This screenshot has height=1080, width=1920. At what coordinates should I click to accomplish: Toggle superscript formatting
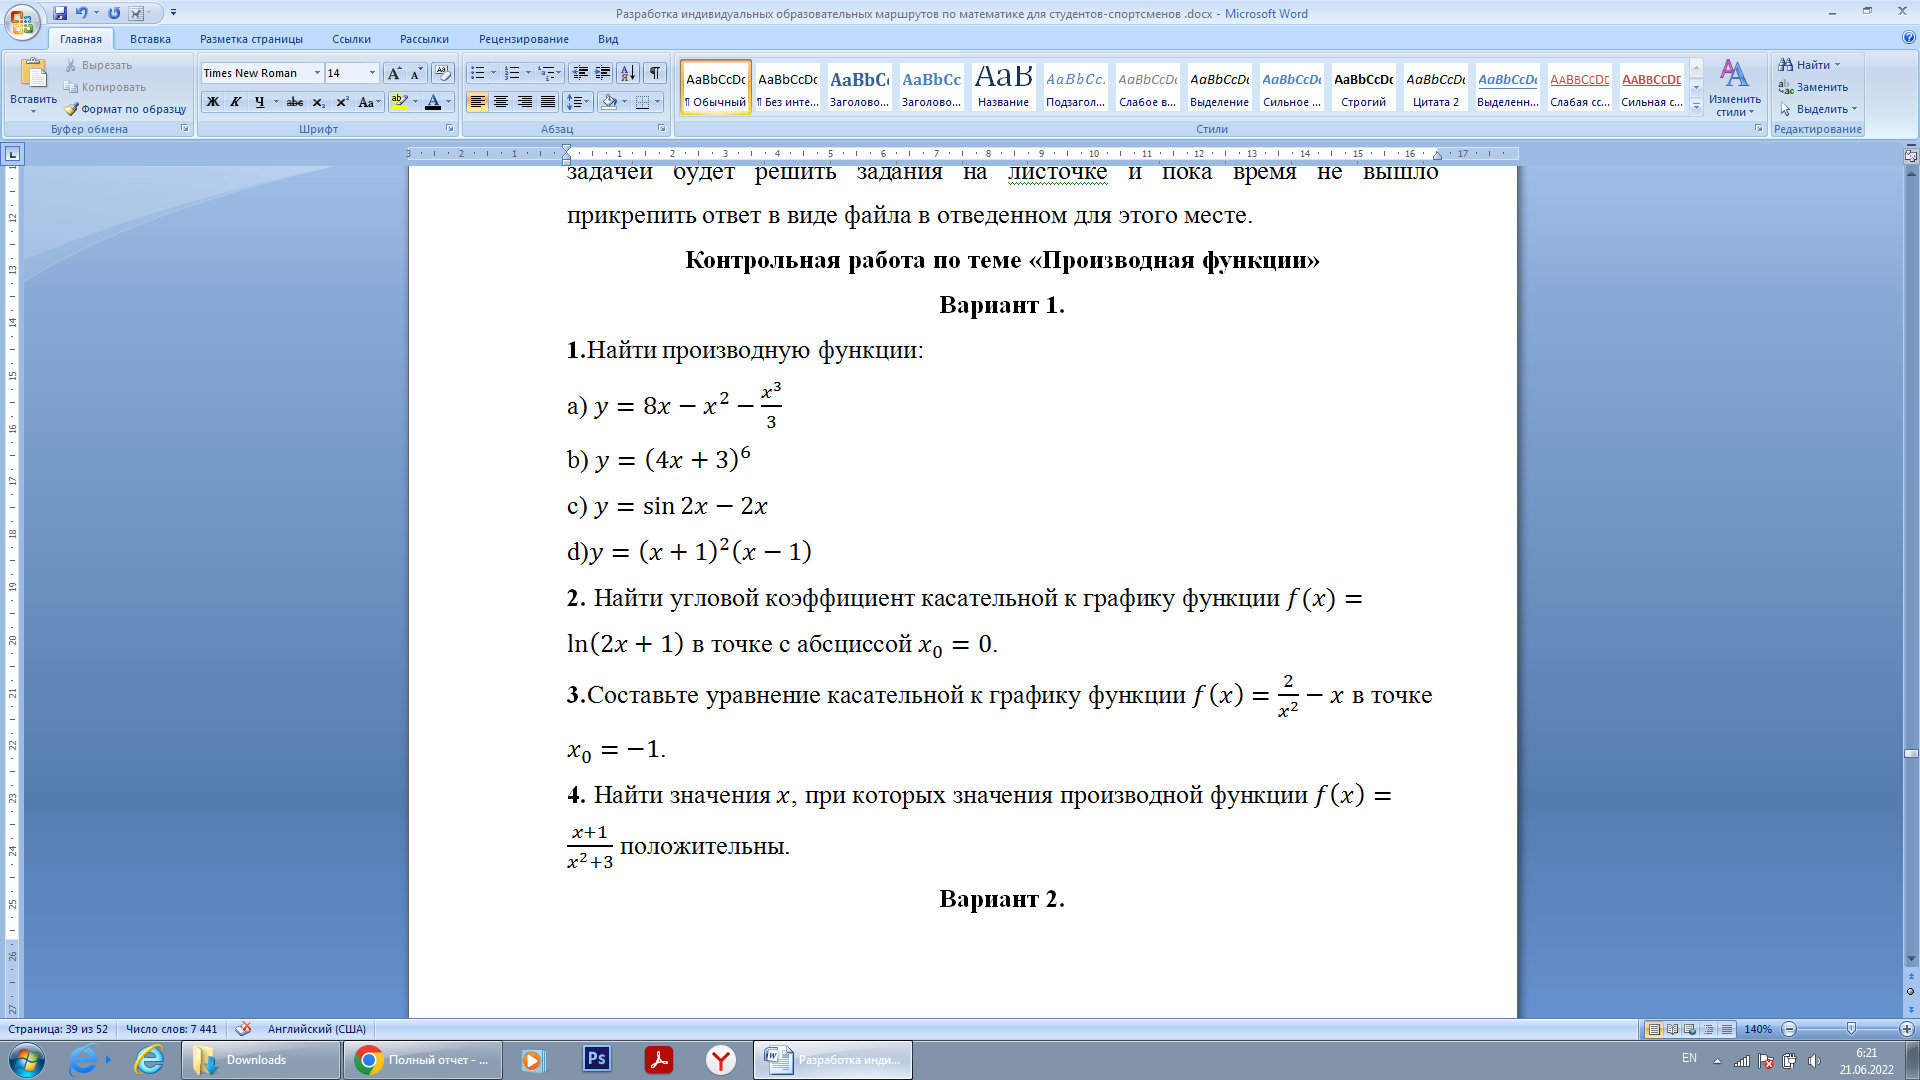342,102
